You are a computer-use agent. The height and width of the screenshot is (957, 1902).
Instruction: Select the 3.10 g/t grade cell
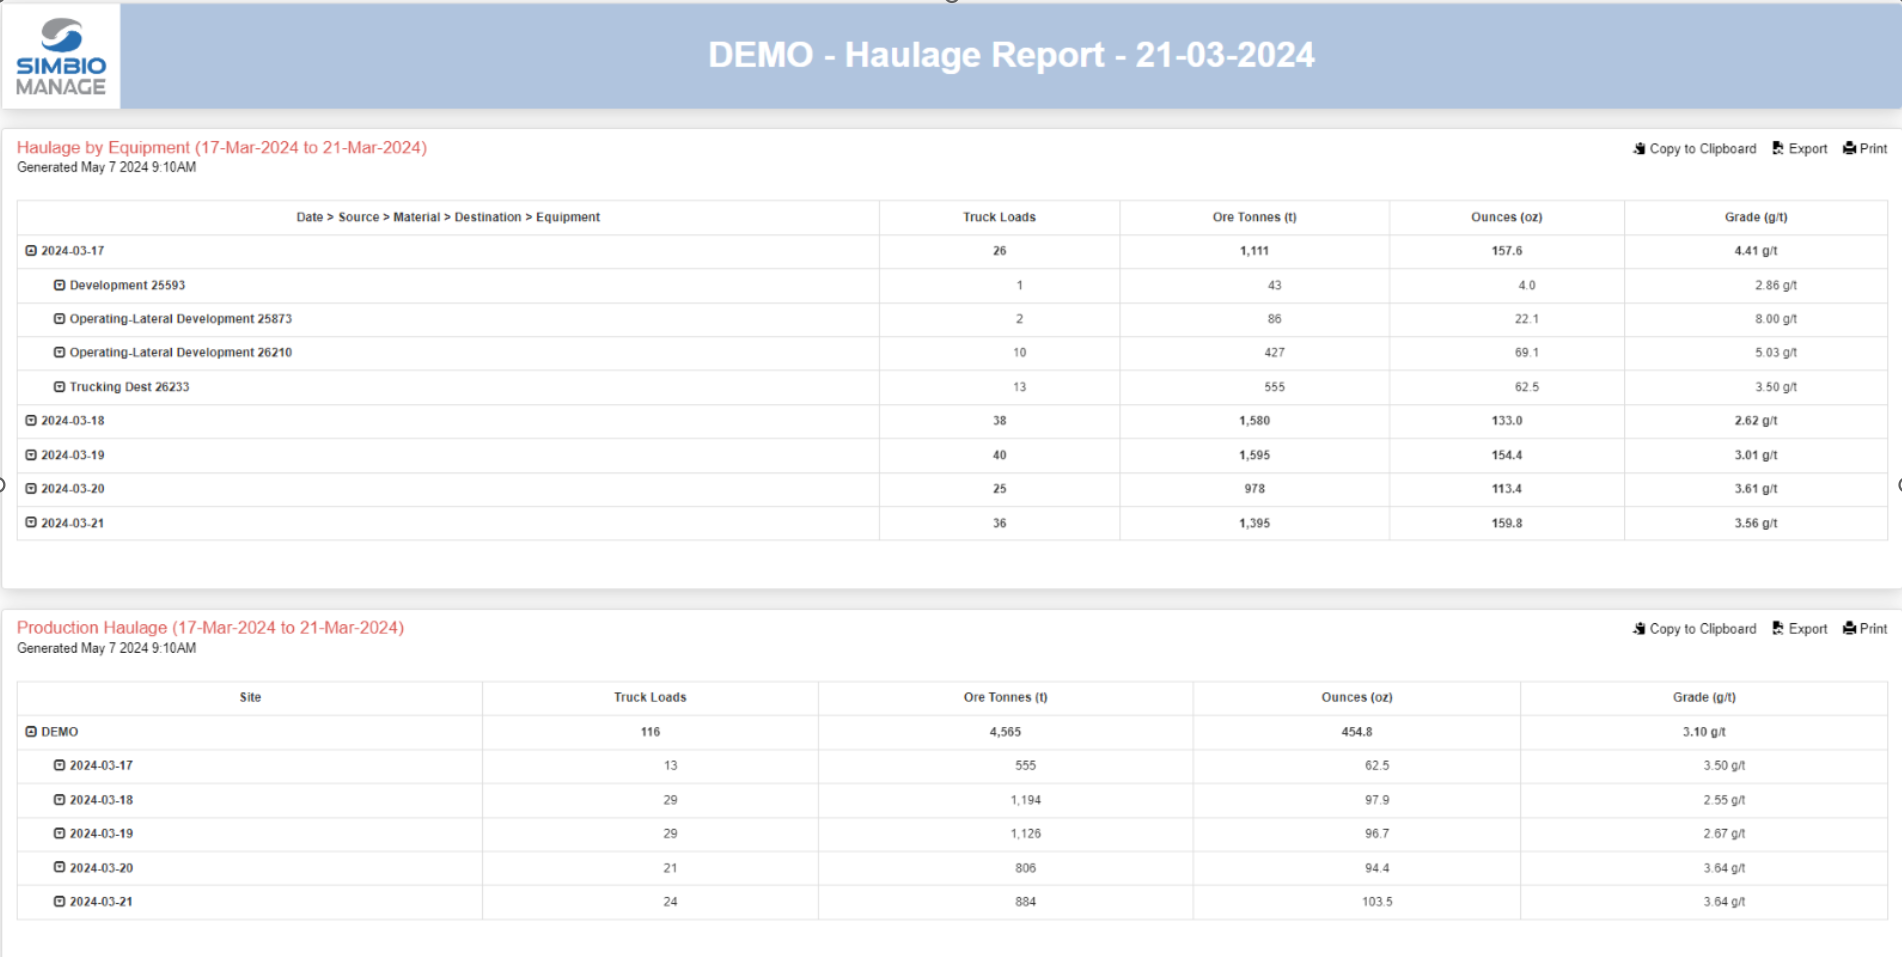(x=1704, y=732)
